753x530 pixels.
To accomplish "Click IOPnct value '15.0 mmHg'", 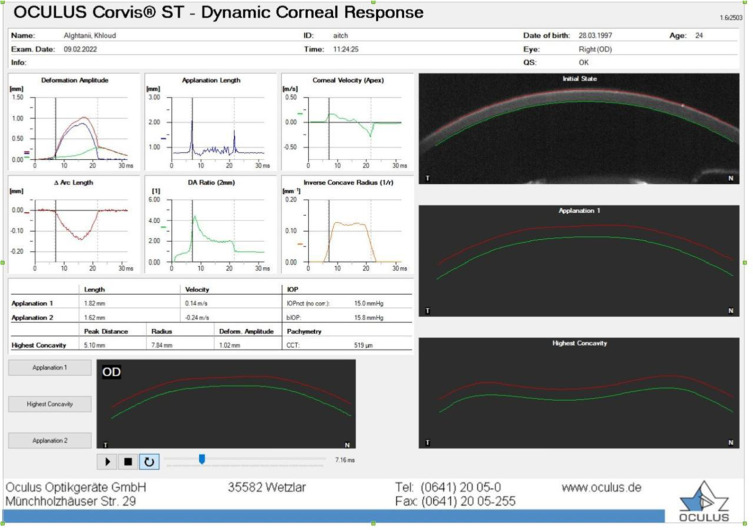I will coord(369,303).
